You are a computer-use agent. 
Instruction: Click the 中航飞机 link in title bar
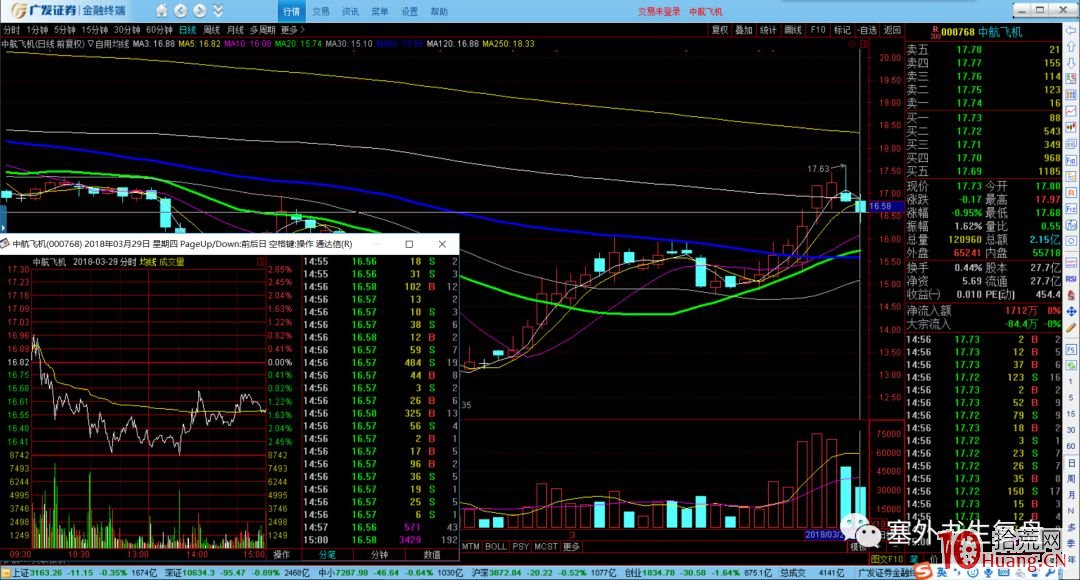click(706, 11)
